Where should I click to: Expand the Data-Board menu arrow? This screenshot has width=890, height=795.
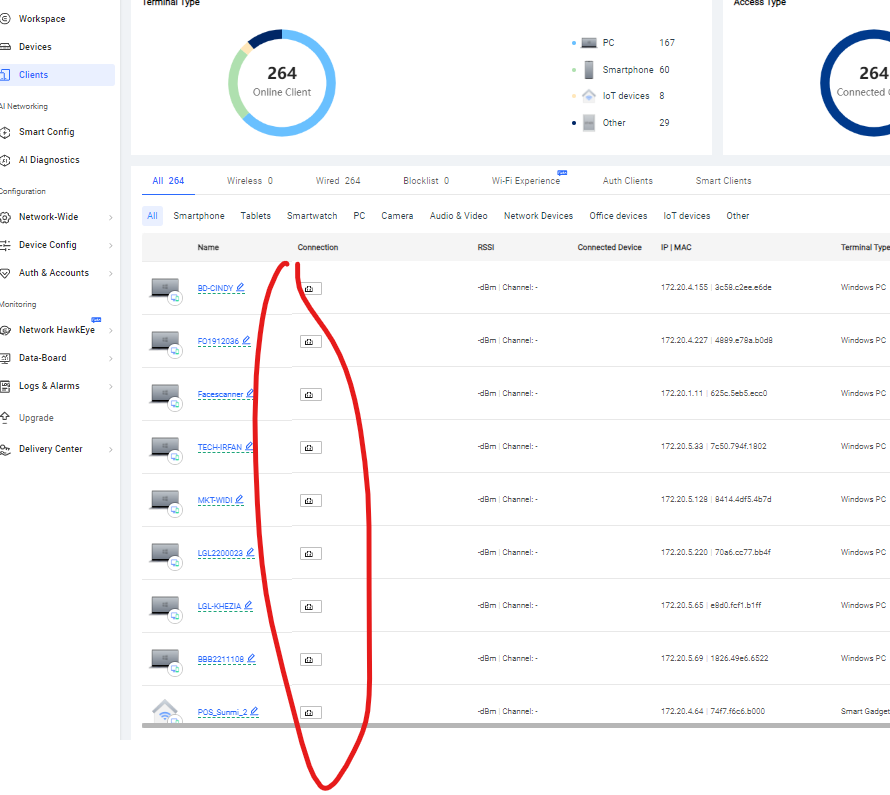click(x=111, y=359)
